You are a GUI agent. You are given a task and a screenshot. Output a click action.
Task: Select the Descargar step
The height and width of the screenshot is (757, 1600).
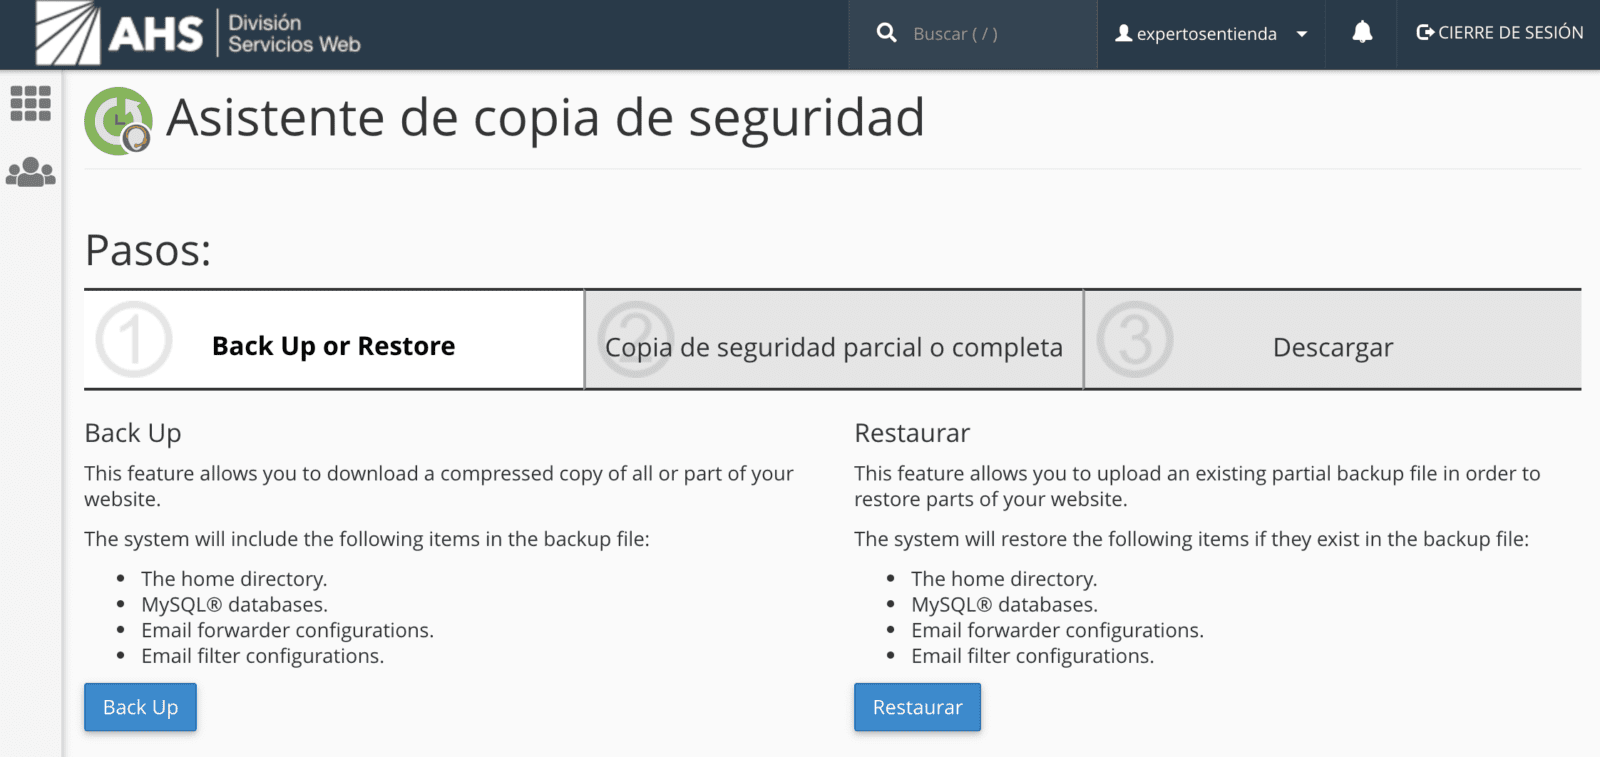[1333, 340]
